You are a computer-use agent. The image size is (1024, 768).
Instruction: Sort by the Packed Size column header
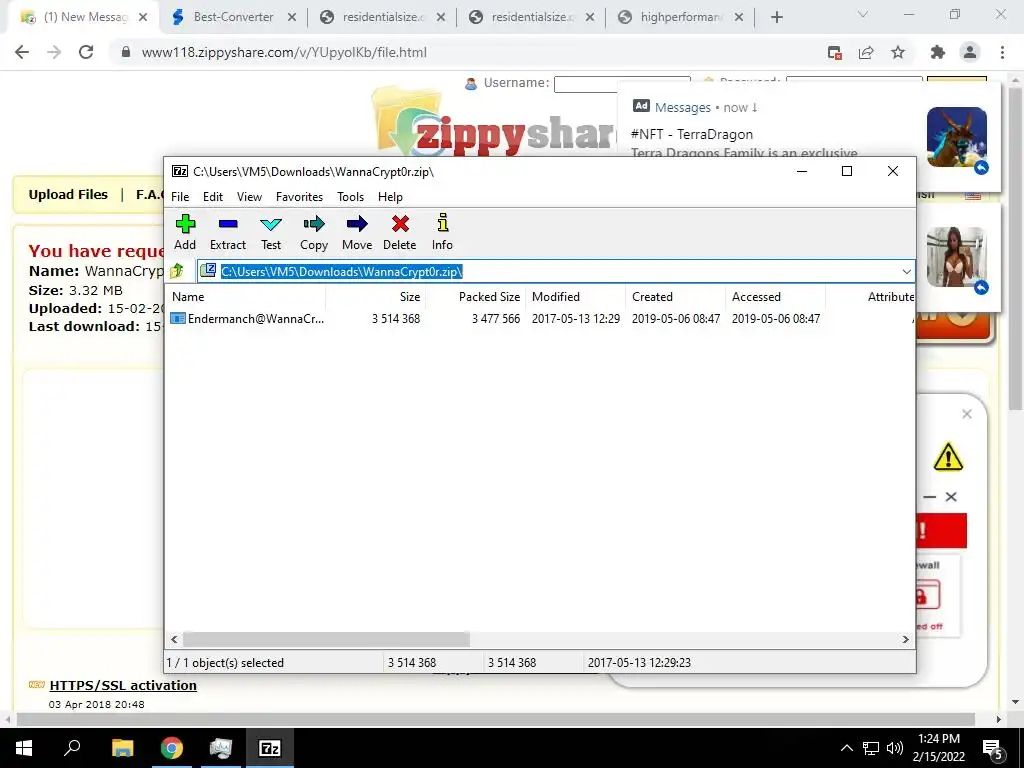pyautogui.click(x=475, y=296)
